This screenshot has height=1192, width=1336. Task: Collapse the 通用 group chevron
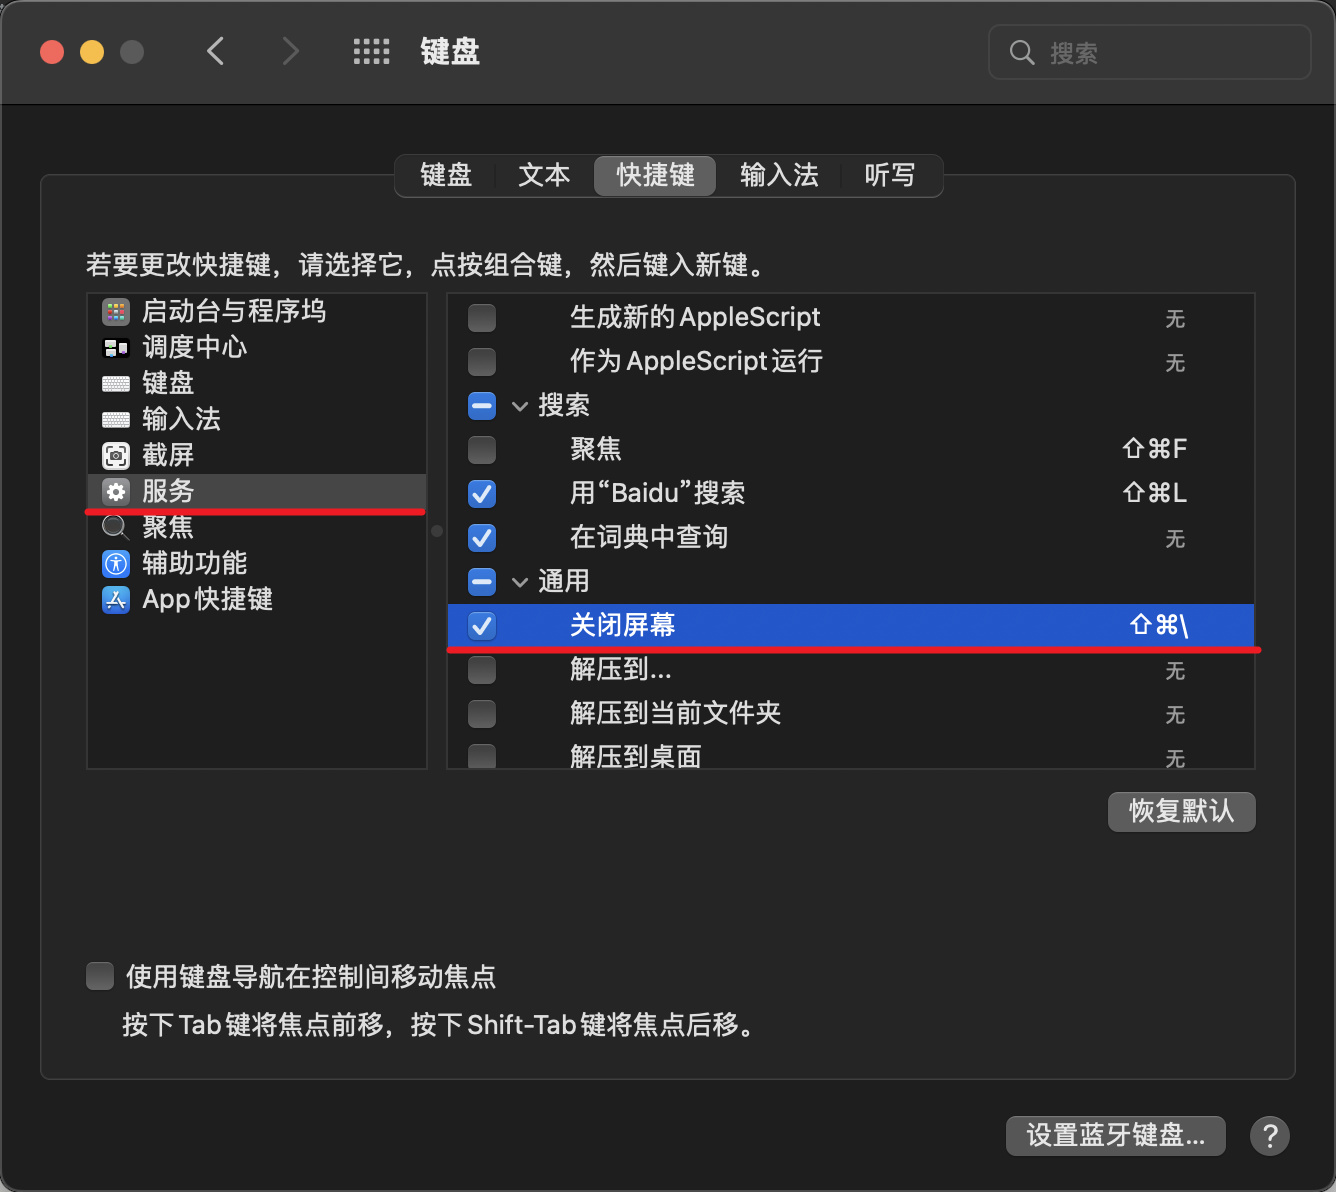pyautogui.click(x=520, y=582)
